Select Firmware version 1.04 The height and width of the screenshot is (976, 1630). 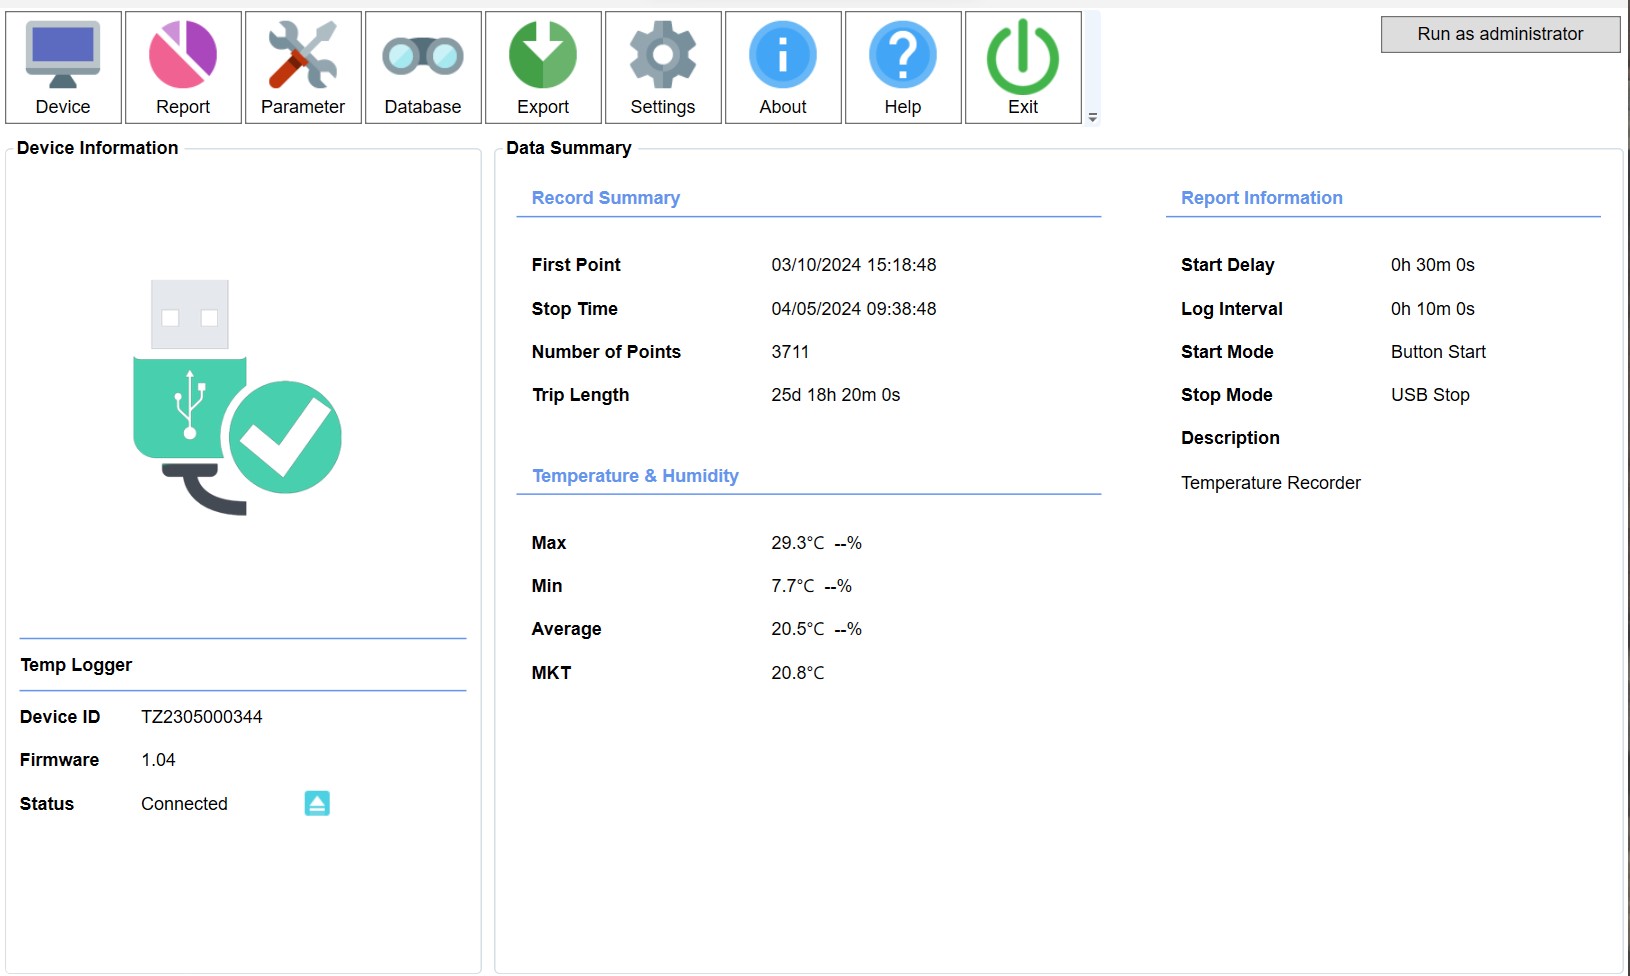[158, 760]
